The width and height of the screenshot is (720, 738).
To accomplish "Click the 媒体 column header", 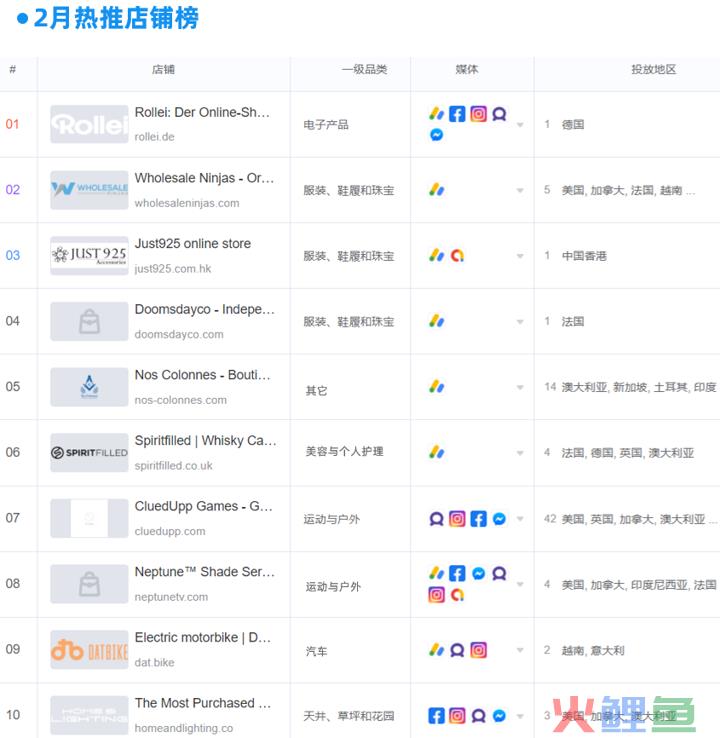I will pyautogui.click(x=467, y=70).
